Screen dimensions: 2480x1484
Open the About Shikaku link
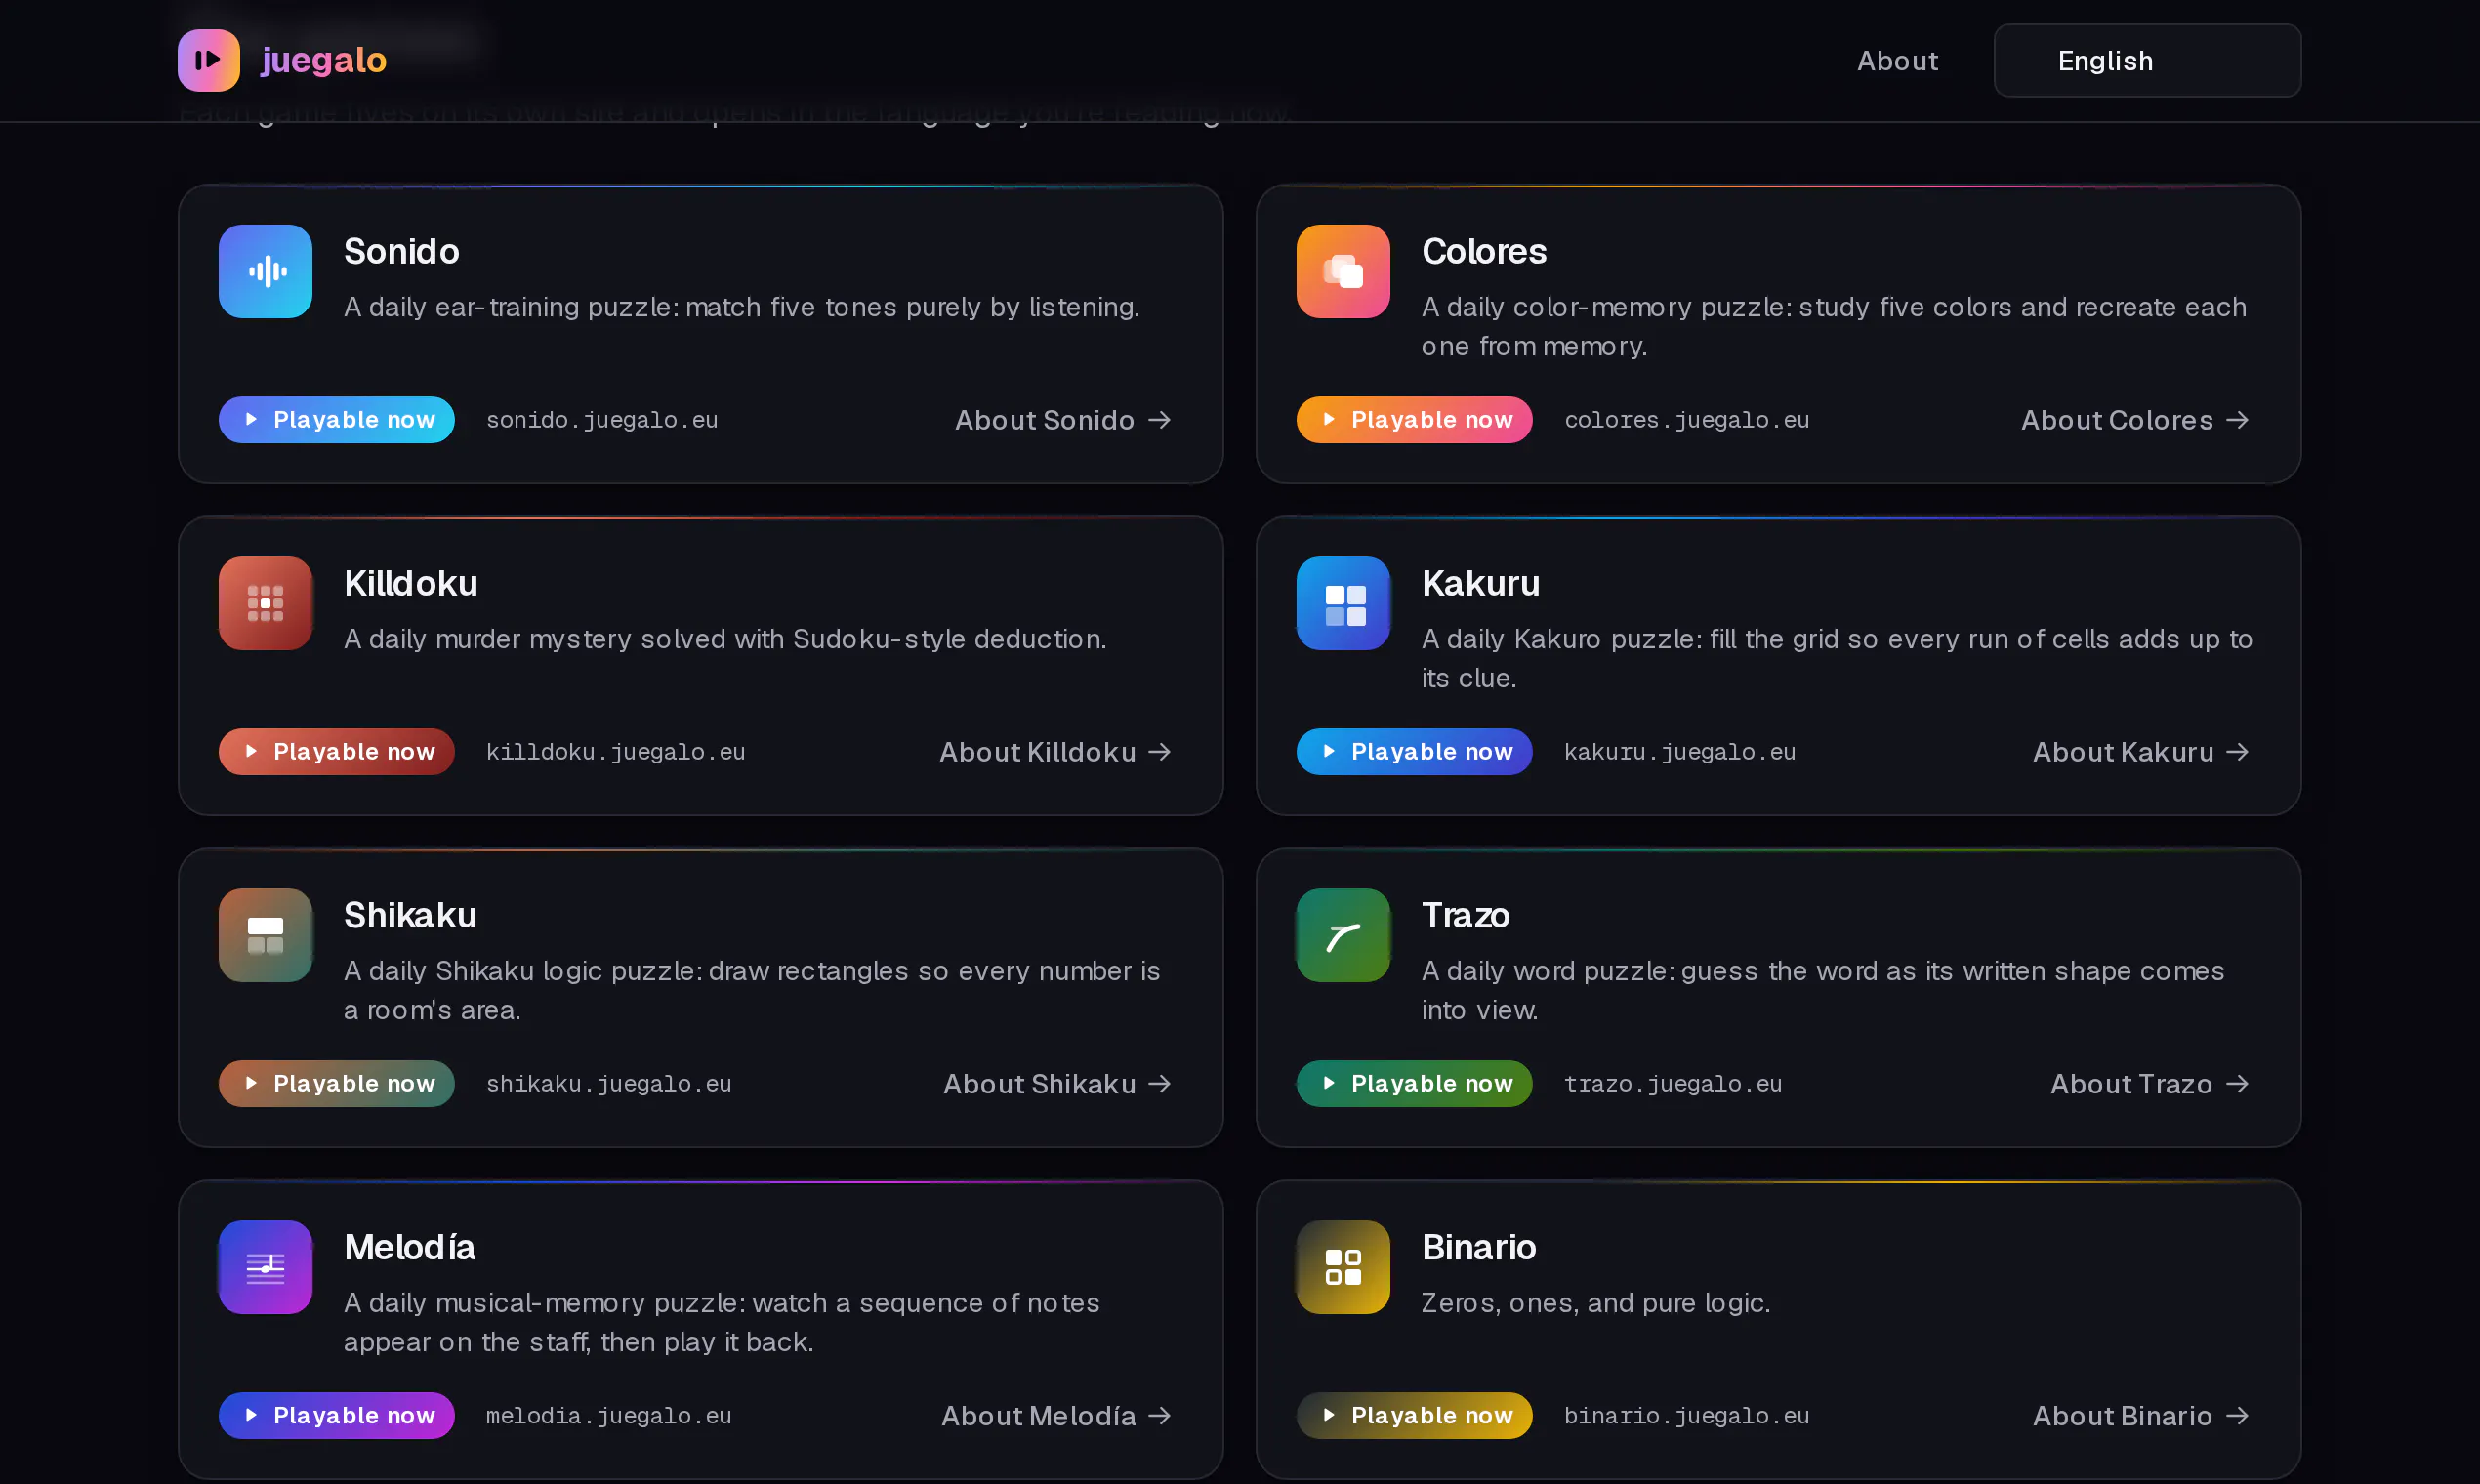1057,1084
